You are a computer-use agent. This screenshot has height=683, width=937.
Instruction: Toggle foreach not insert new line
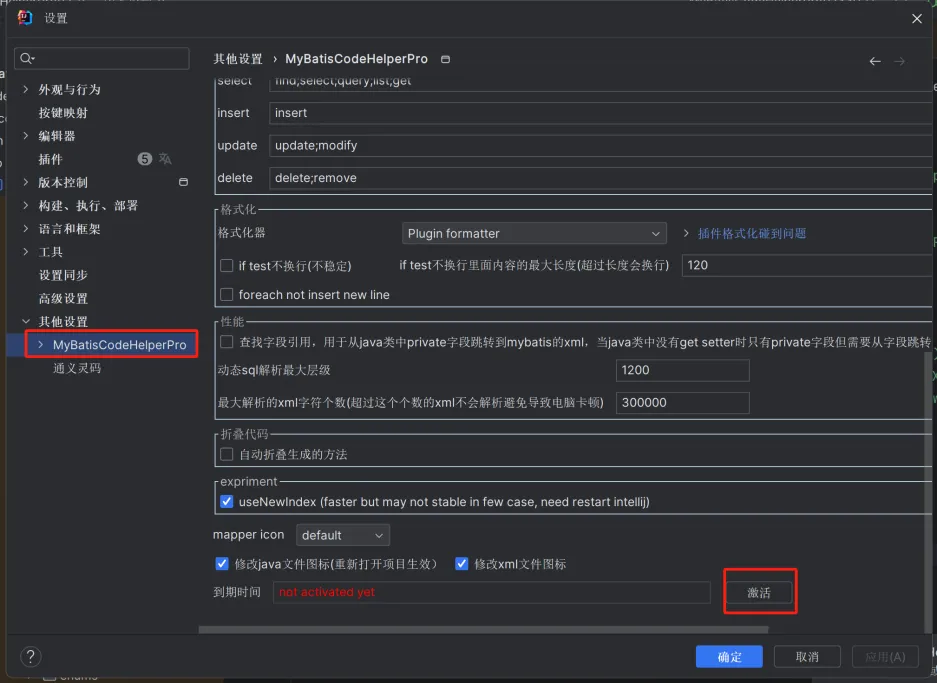pyautogui.click(x=226, y=295)
